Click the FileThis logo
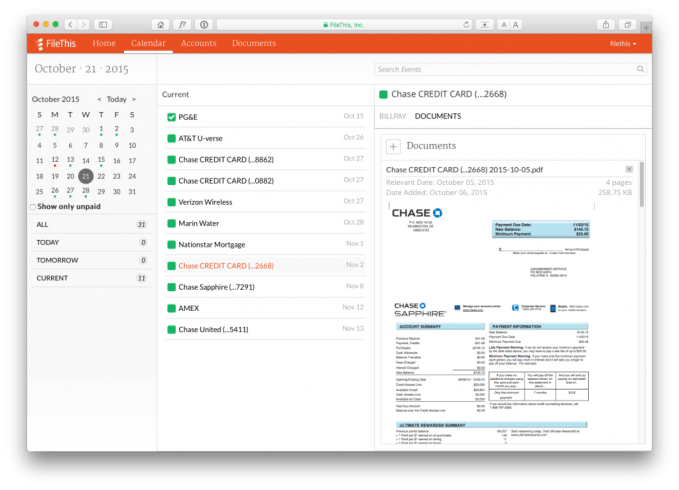This screenshot has width=679, height=490. click(56, 43)
